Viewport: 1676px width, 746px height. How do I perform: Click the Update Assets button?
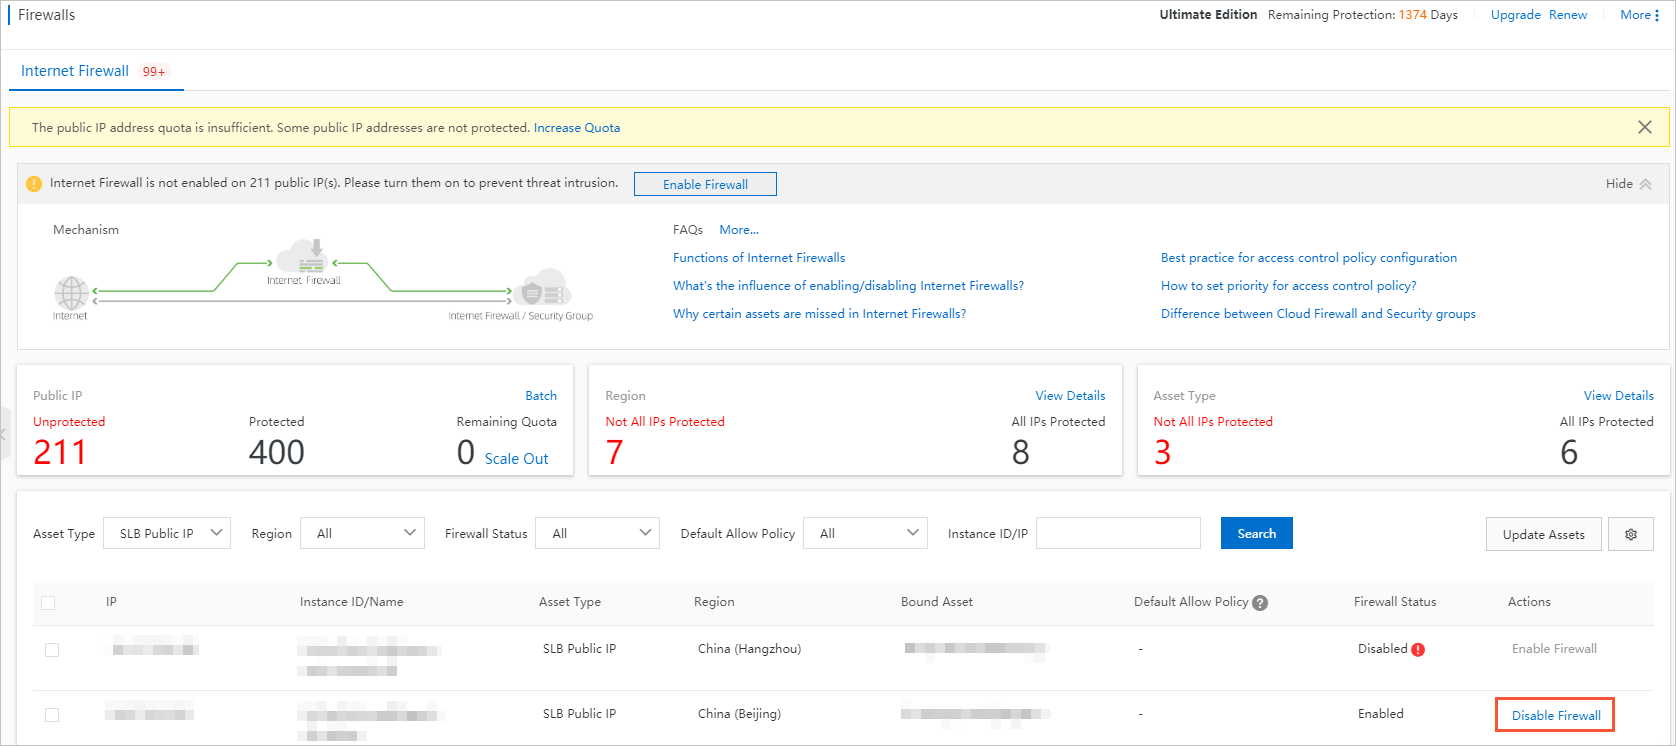pos(1543,534)
